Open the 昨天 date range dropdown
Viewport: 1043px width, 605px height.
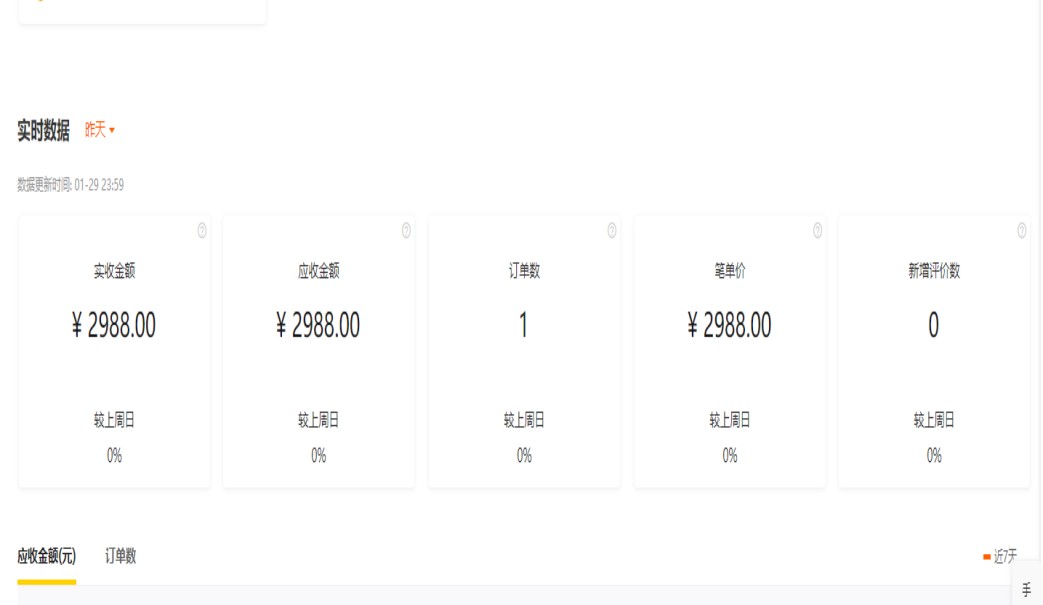coord(100,130)
